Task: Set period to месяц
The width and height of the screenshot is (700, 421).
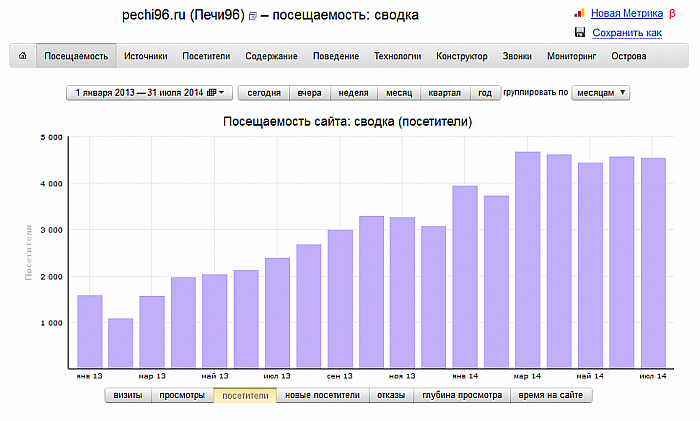Action: [x=399, y=92]
